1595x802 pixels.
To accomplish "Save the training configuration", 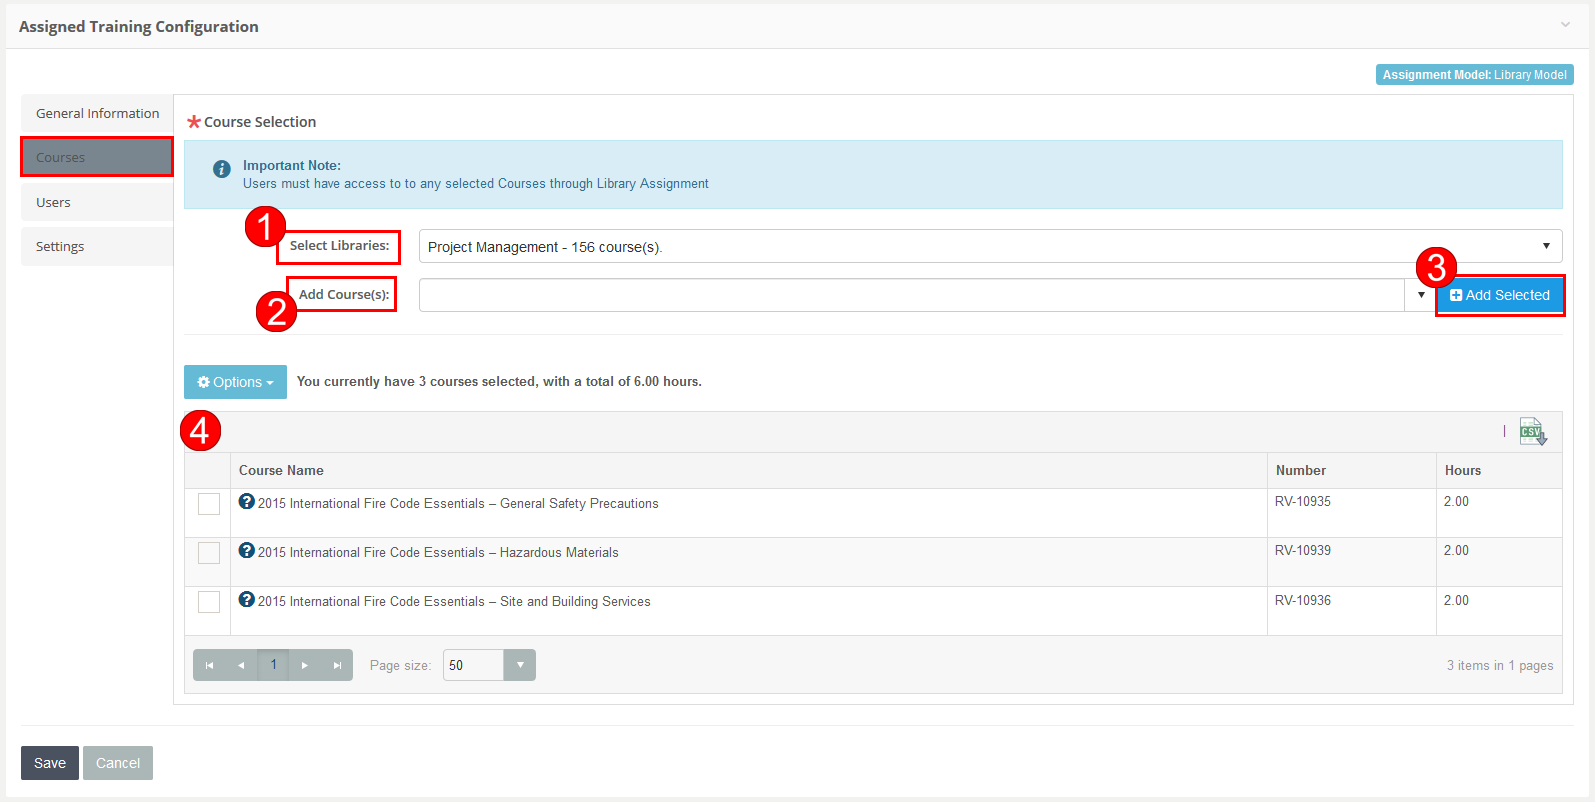I will [x=50, y=763].
